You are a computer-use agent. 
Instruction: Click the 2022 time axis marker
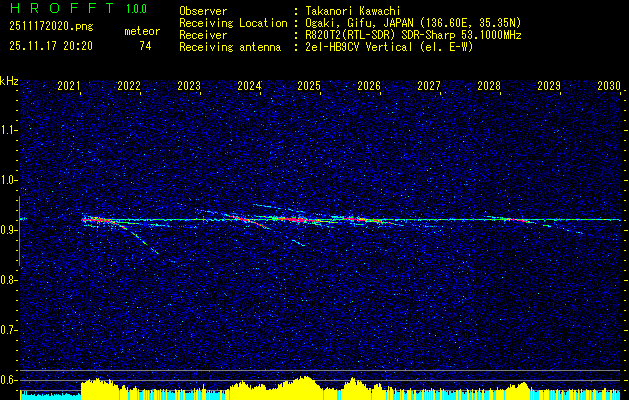[129, 85]
